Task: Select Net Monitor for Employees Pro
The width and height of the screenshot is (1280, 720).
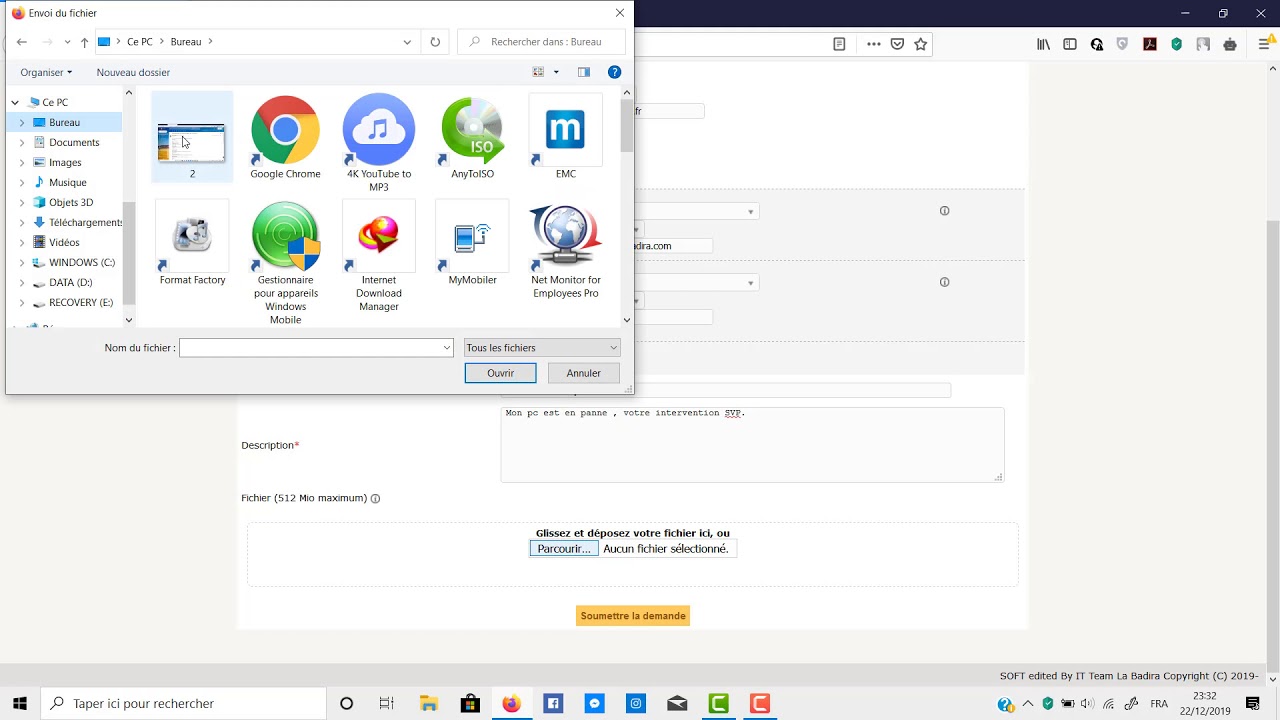Action: coord(565,250)
